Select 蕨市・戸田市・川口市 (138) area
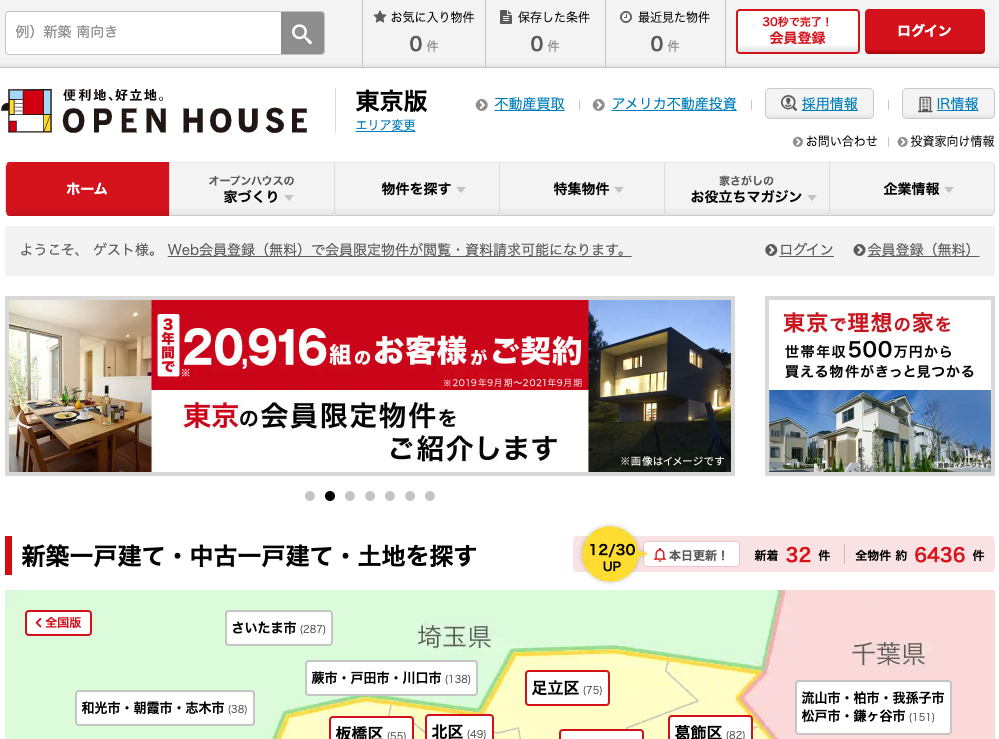This screenshot has height=739, width=999. [391, 678]
